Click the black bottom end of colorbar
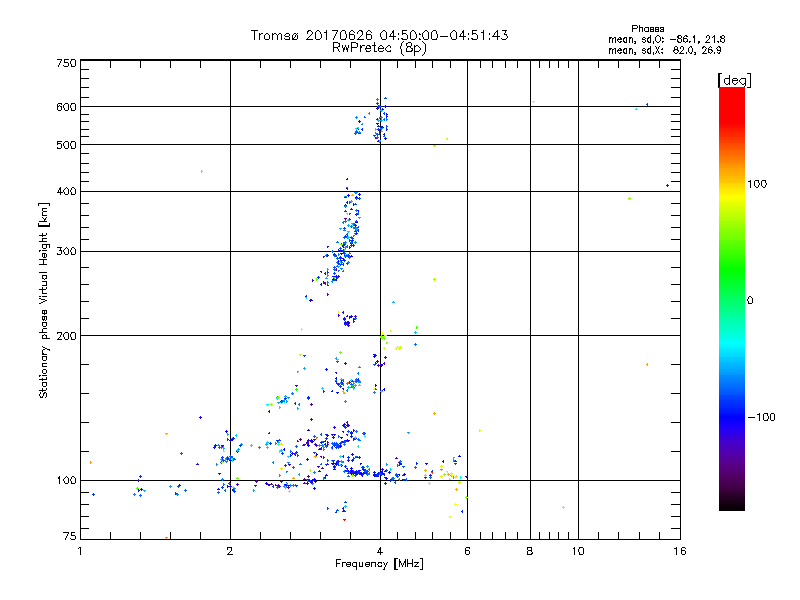800x600 pixels. pyautogui.click(x=731, y=507)
